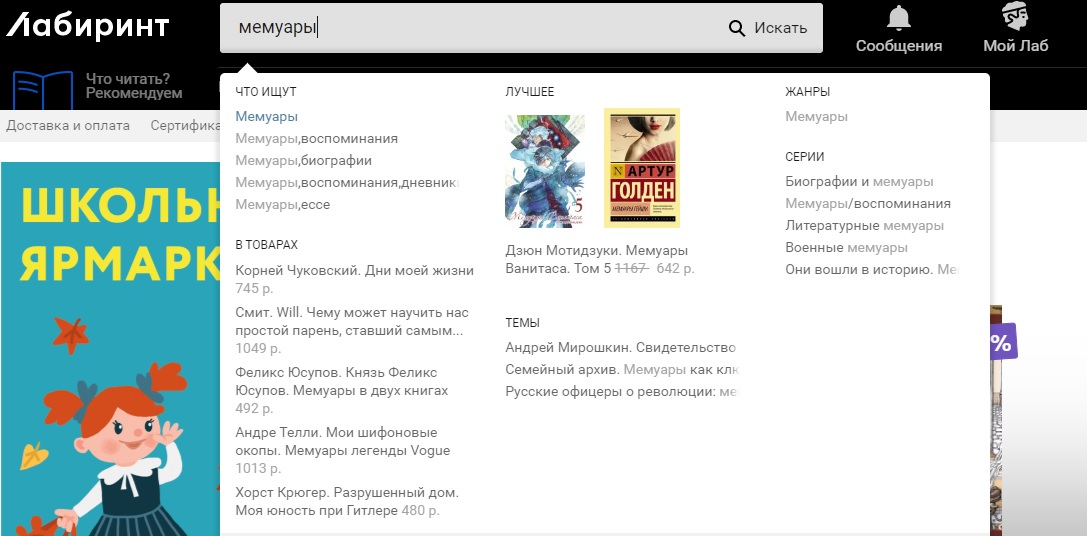Click the СЕРИИ heading
The height and width of the screenshot is (536, 1087).
[x=805, y=157]
